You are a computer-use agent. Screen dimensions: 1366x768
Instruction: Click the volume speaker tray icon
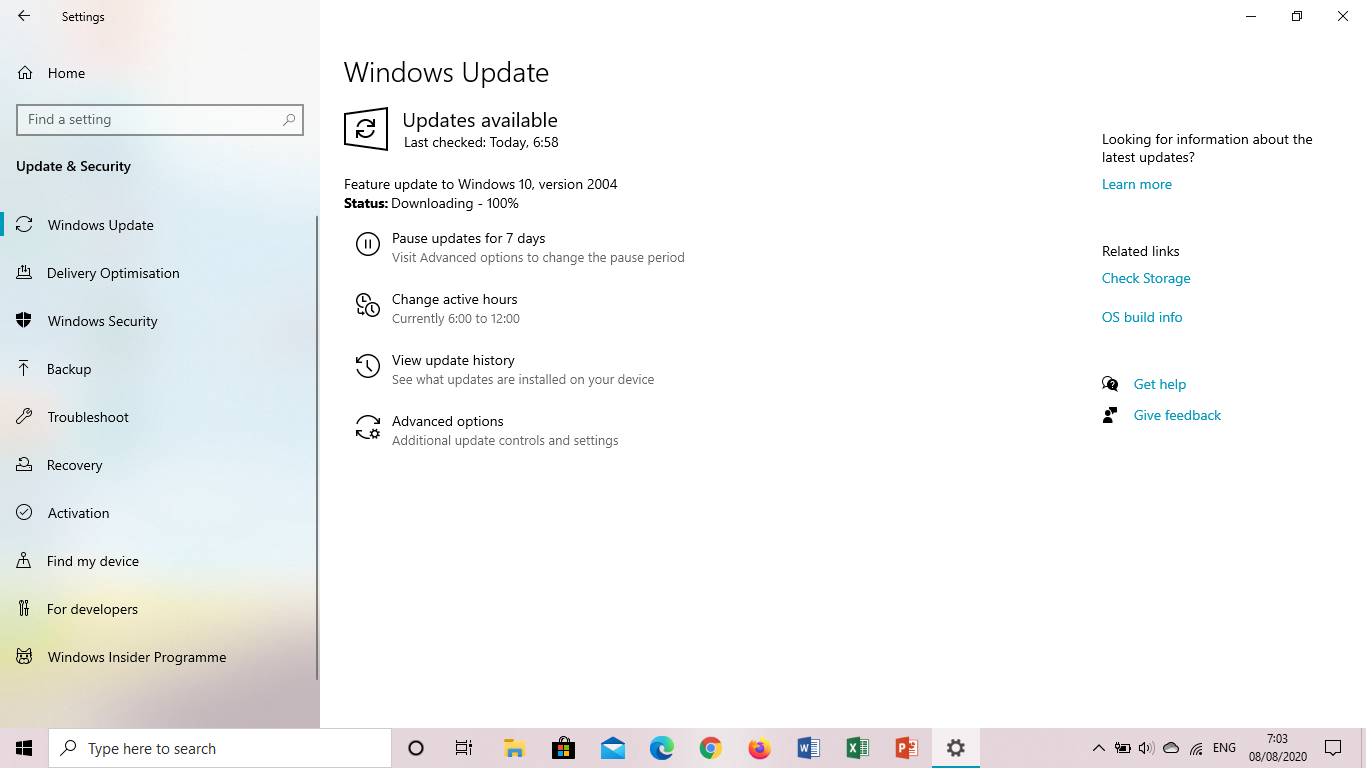[1146, 748]
